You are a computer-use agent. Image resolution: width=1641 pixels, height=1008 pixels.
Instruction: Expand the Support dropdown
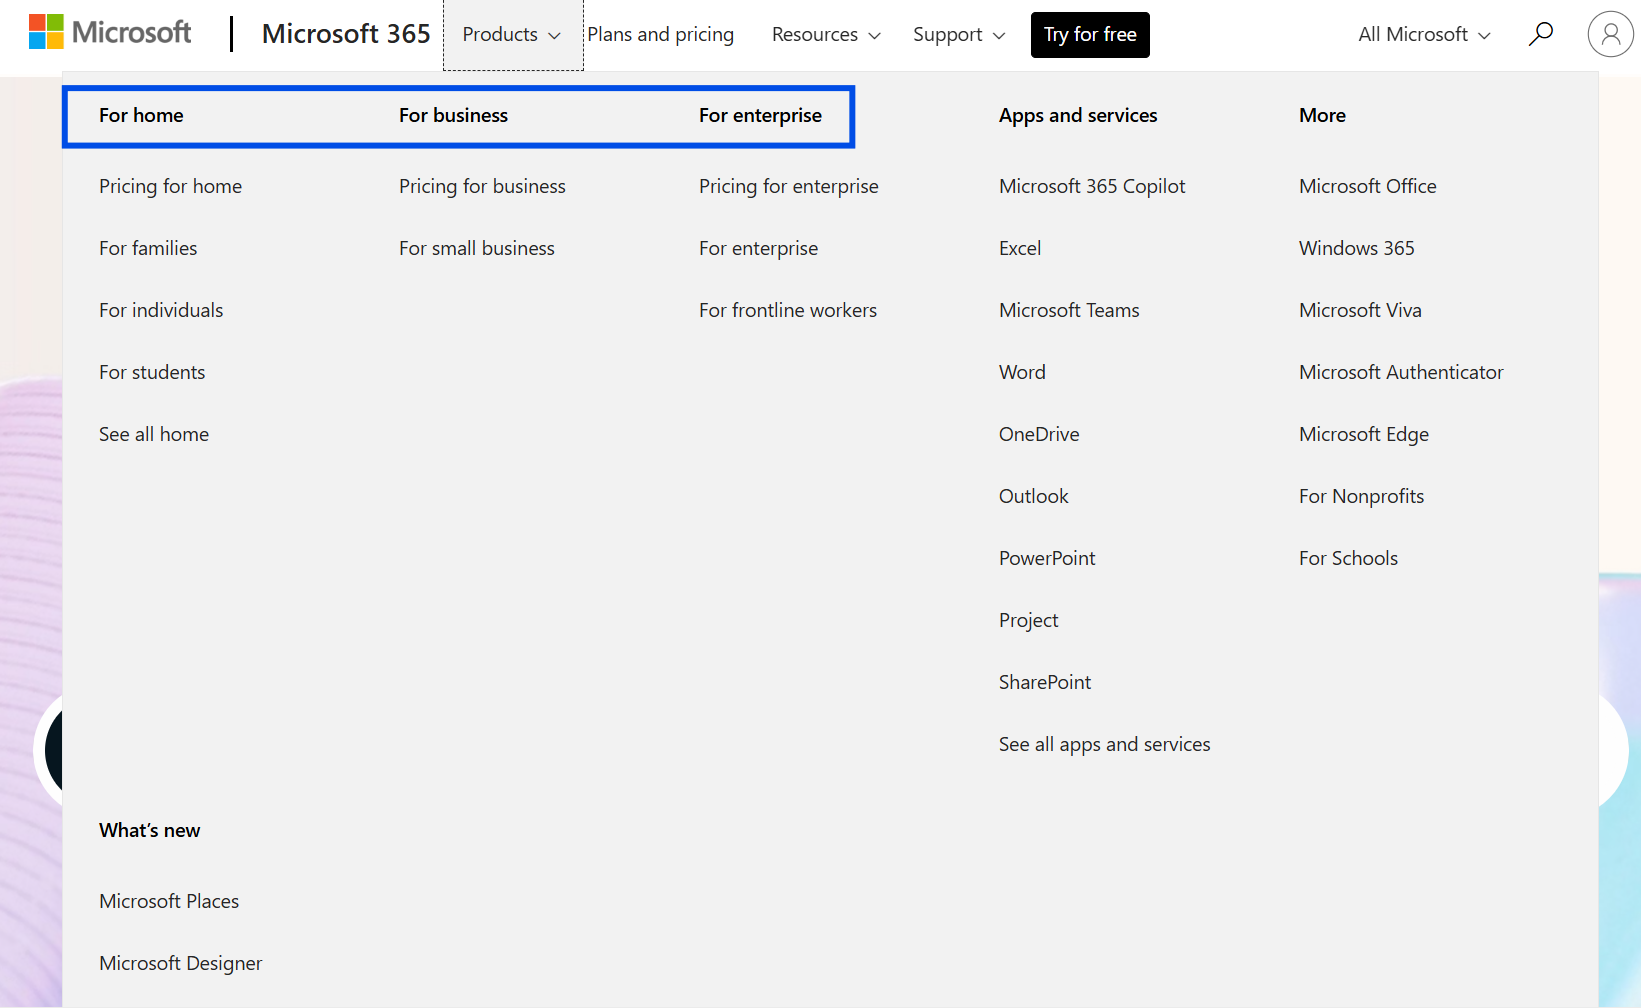tap(958, 35)
